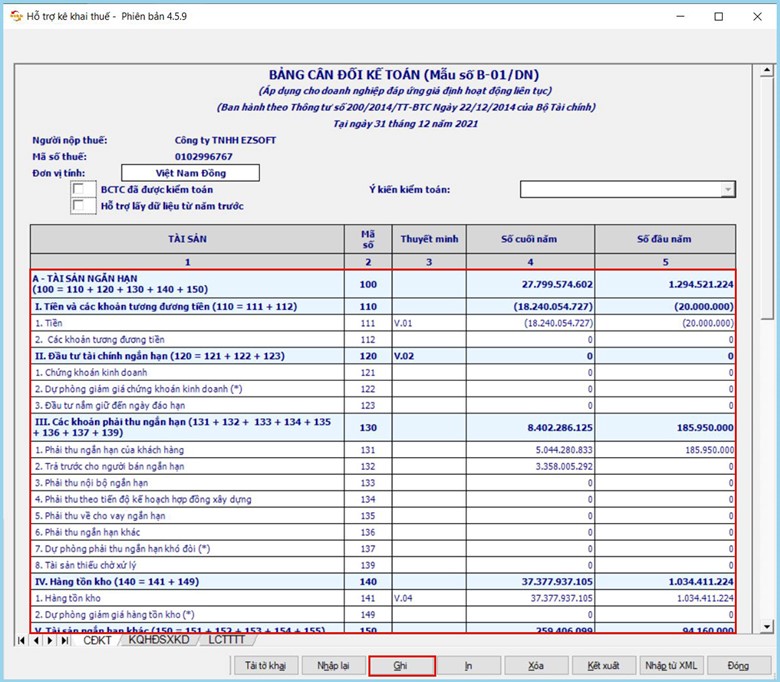Click the 'Nhập từ XML' button
Screen dimensions: 780x682
[x=670, y=665]
